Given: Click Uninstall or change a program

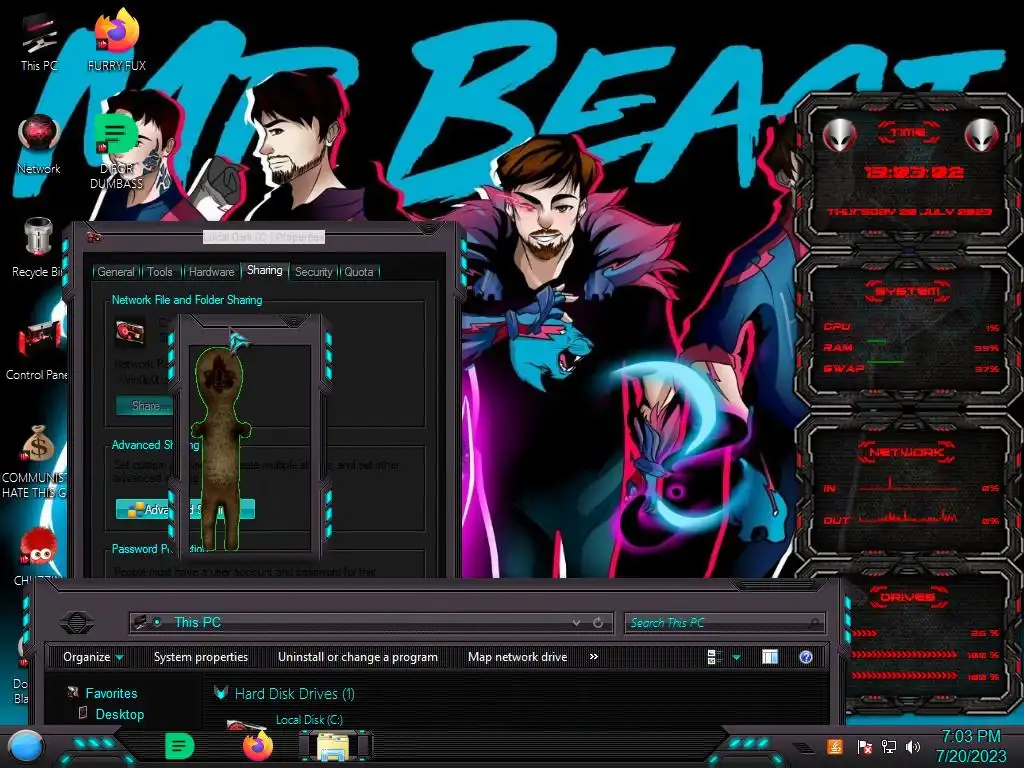Looking at the screenshot, I should 358,657.
